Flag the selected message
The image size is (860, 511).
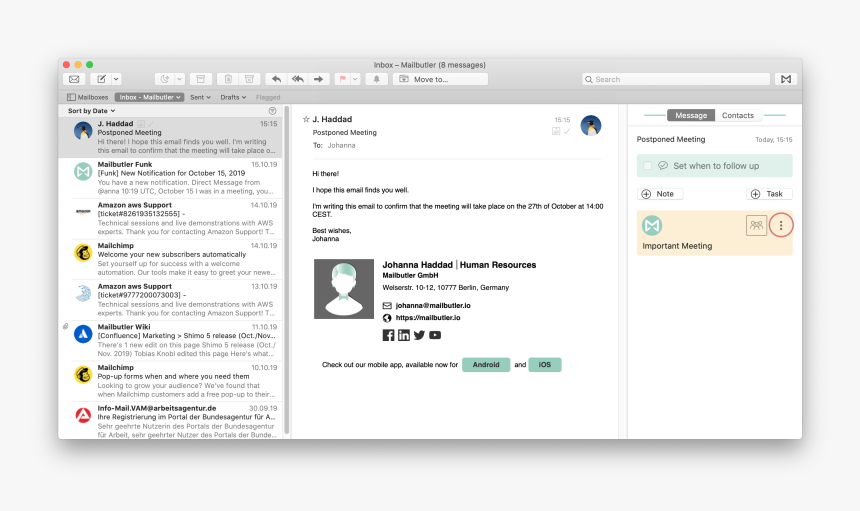pos(343,79)
